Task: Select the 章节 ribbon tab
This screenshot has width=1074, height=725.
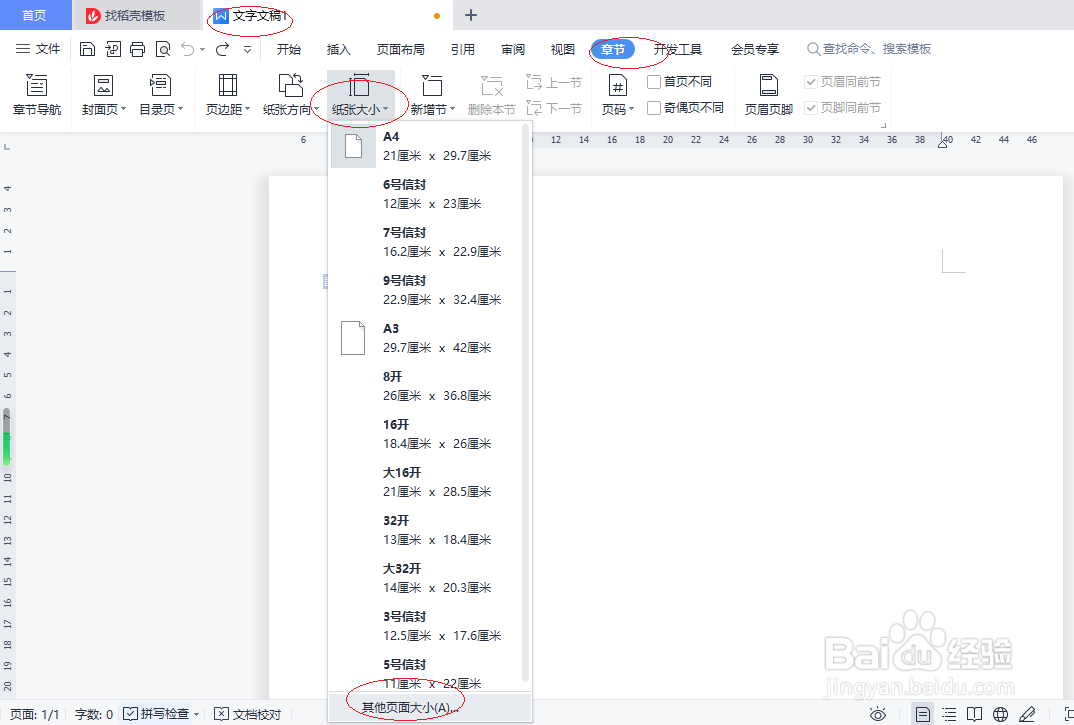Action: coord(612,49)
